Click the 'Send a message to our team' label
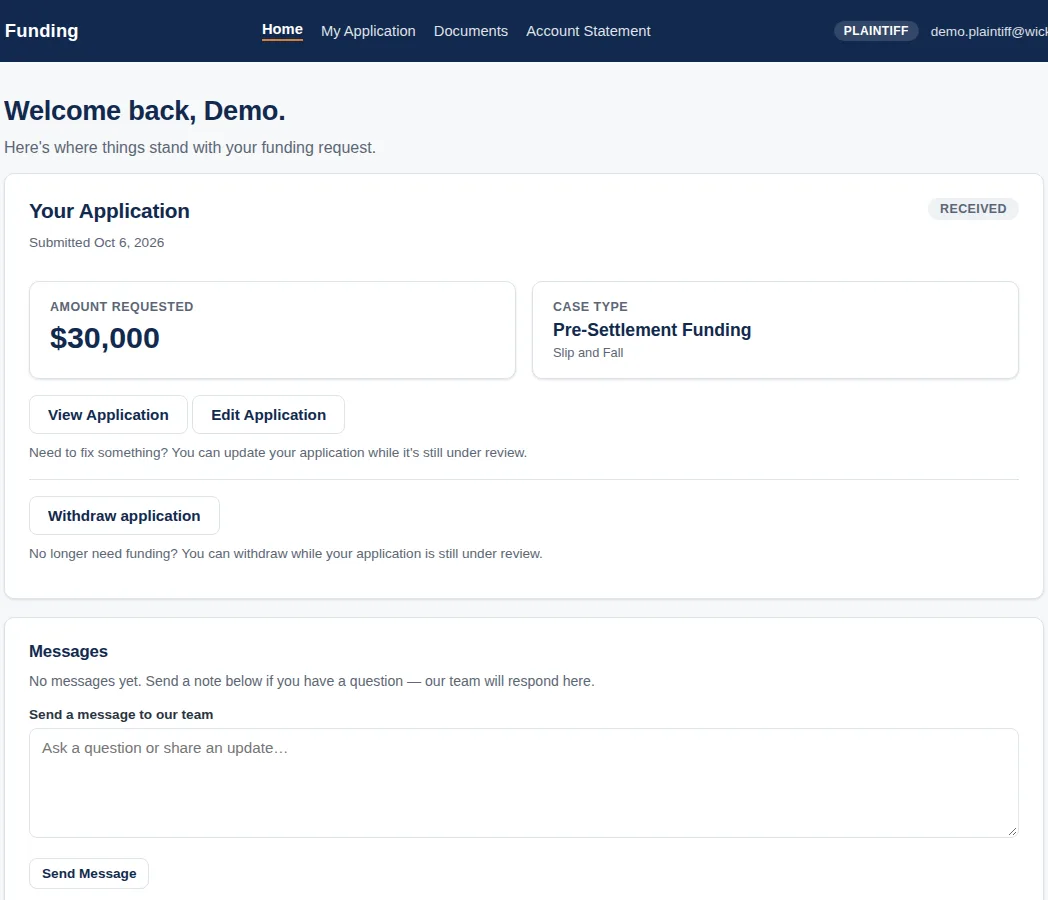 point(121,714)
